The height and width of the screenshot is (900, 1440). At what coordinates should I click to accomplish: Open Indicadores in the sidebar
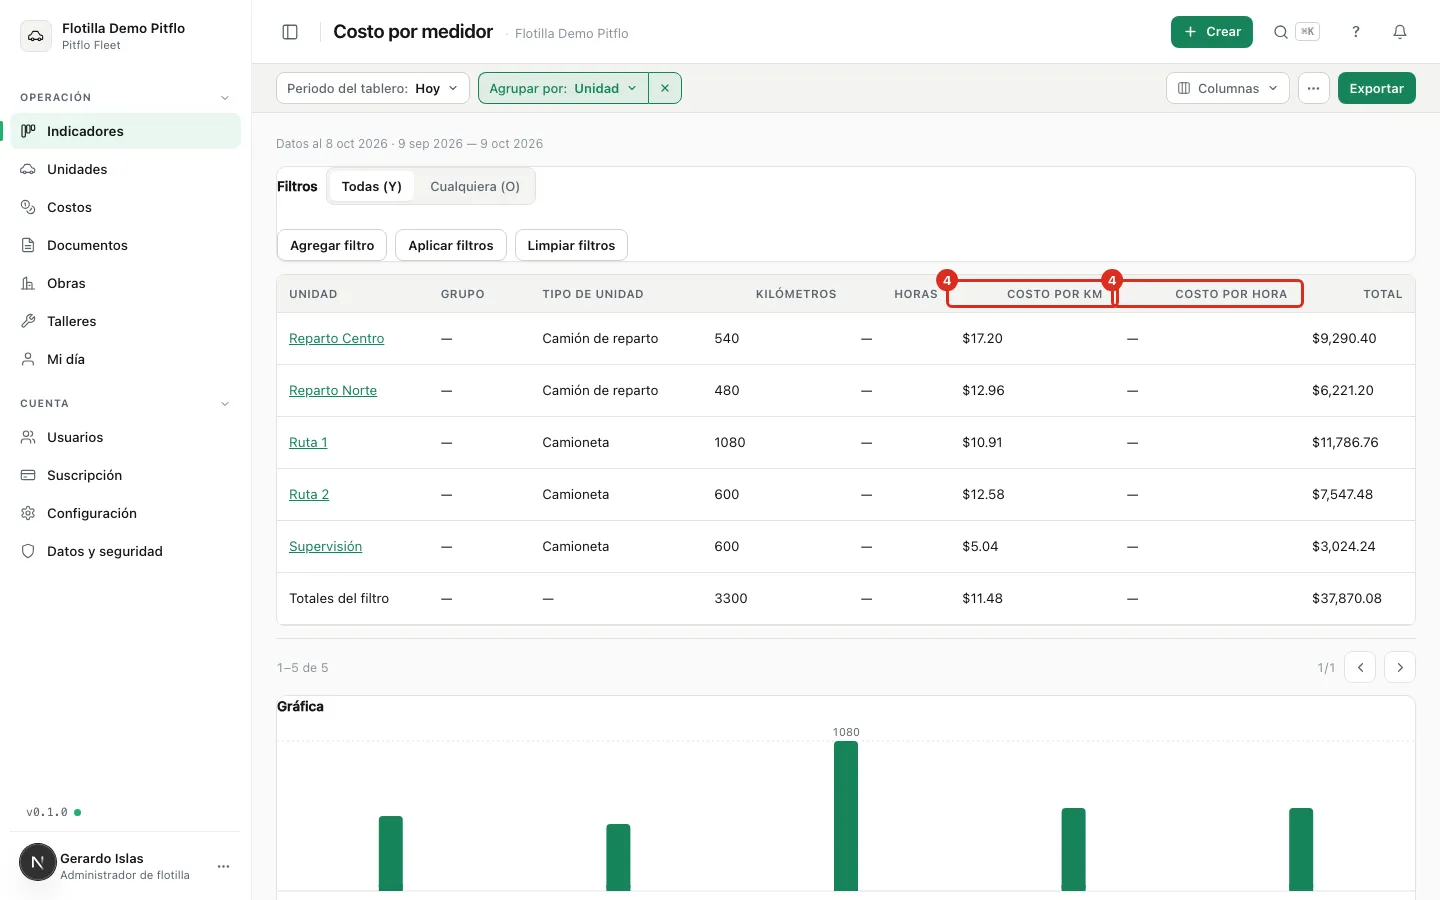[x=126, y=131]
